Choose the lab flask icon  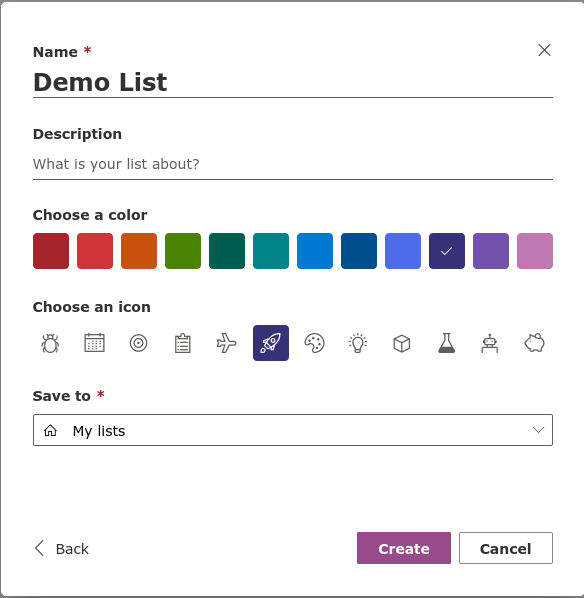click(x=447, y=343)
